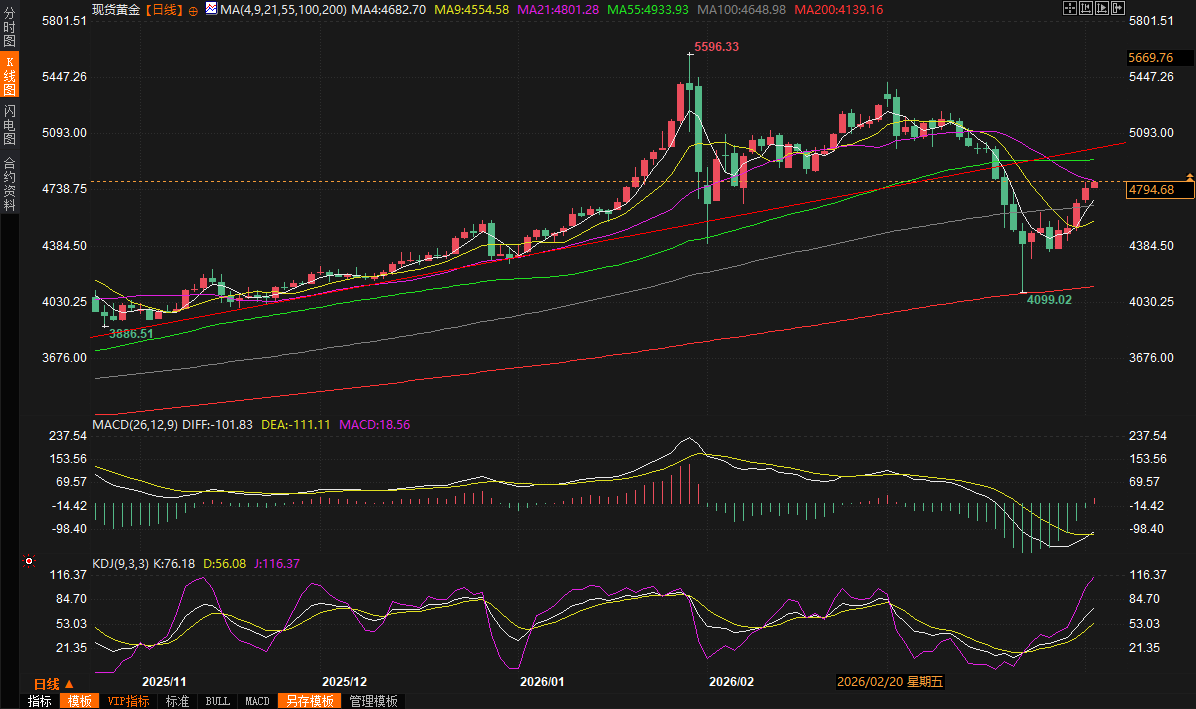Click the 3886.51 low price label
This screenshot has height=709, width=1196.
click(131, 334)
